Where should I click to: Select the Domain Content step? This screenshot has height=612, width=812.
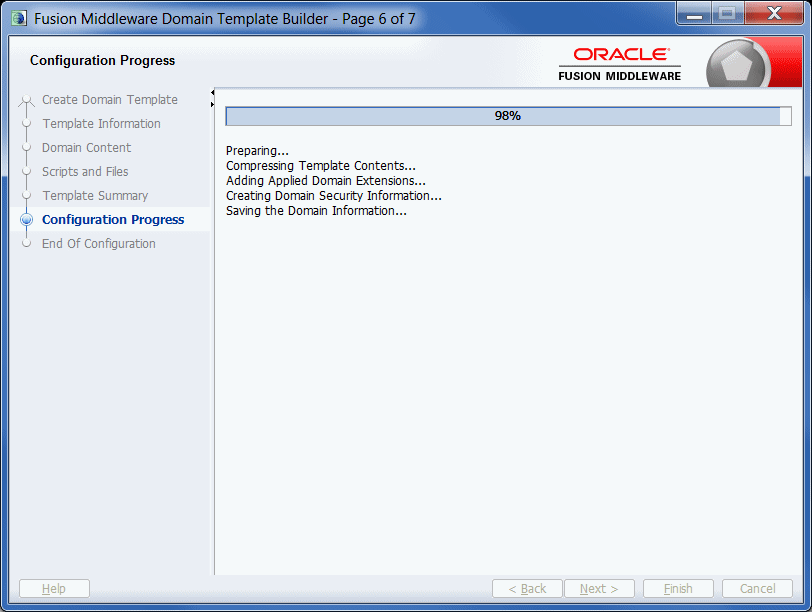(86, 148)
